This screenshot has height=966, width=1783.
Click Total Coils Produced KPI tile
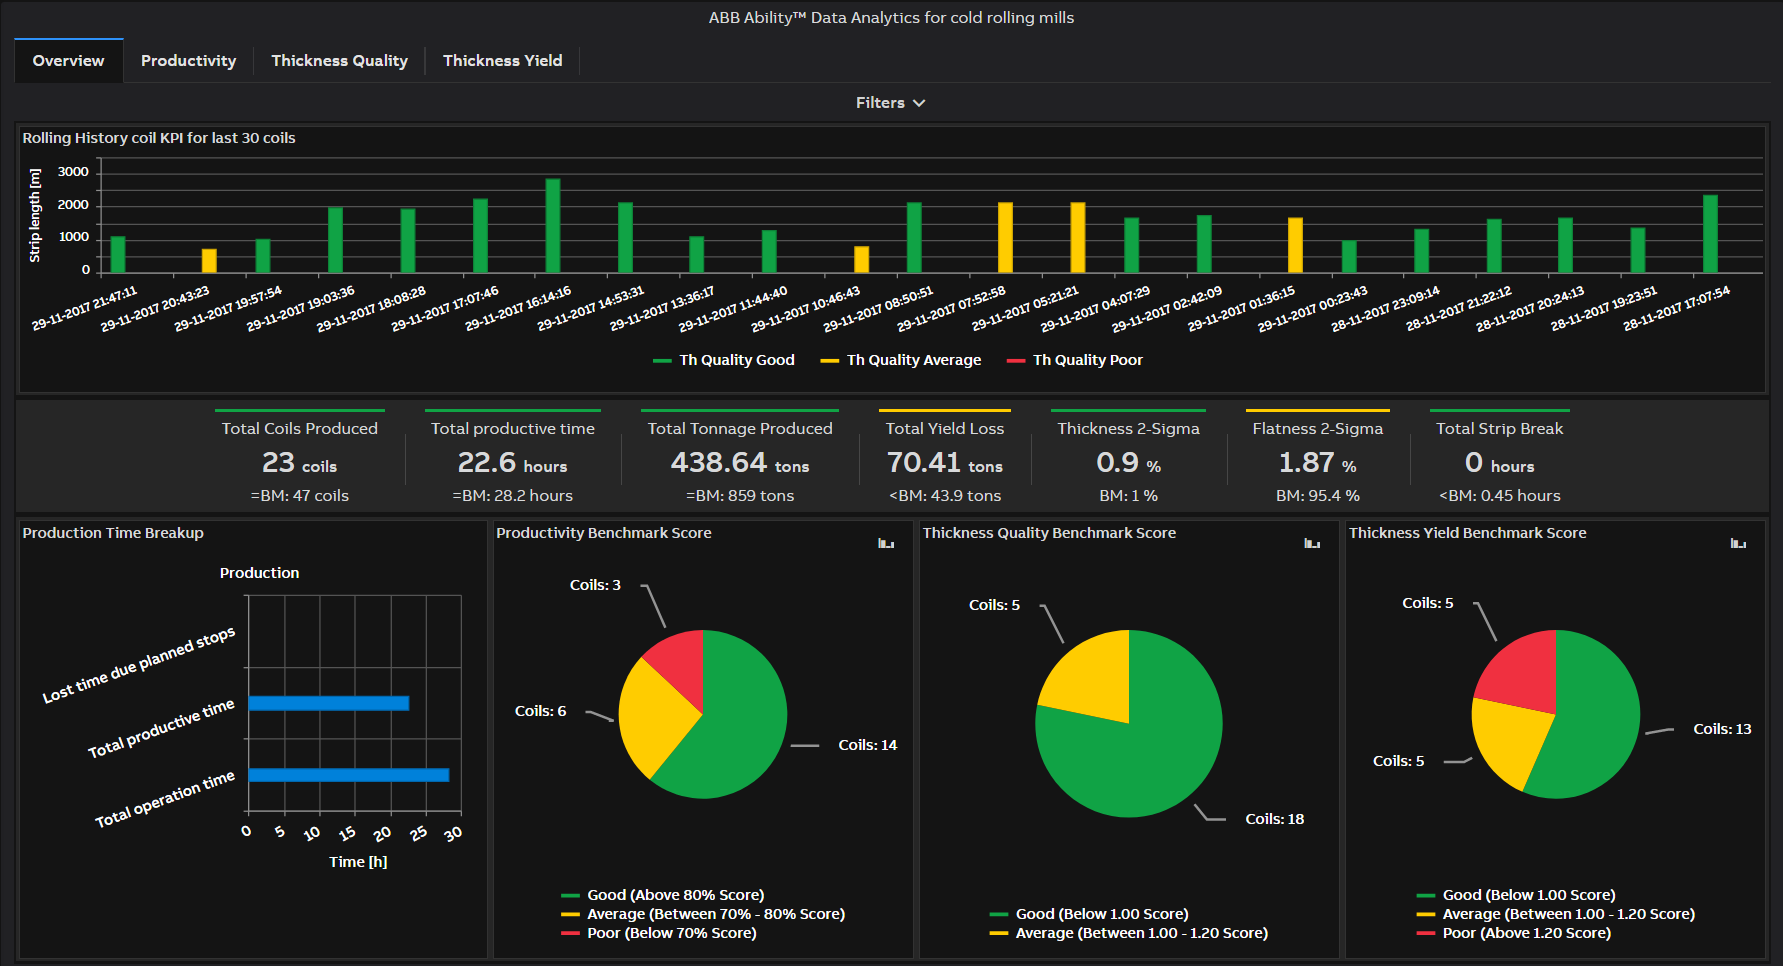pyautogui.click(x=300, y=461)
